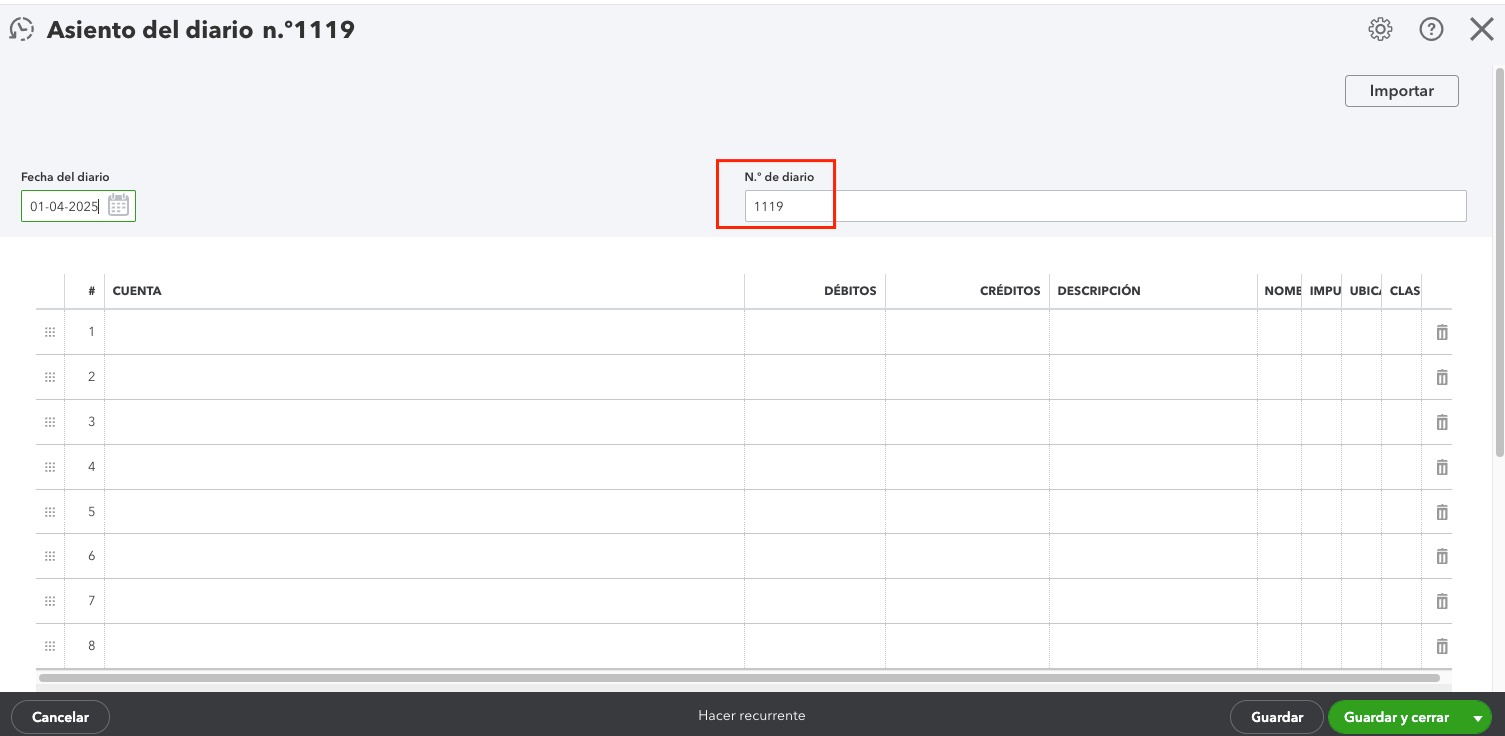Click the drag handle on line 2
Screen dimensions: 1505x736
pos(50,377)
